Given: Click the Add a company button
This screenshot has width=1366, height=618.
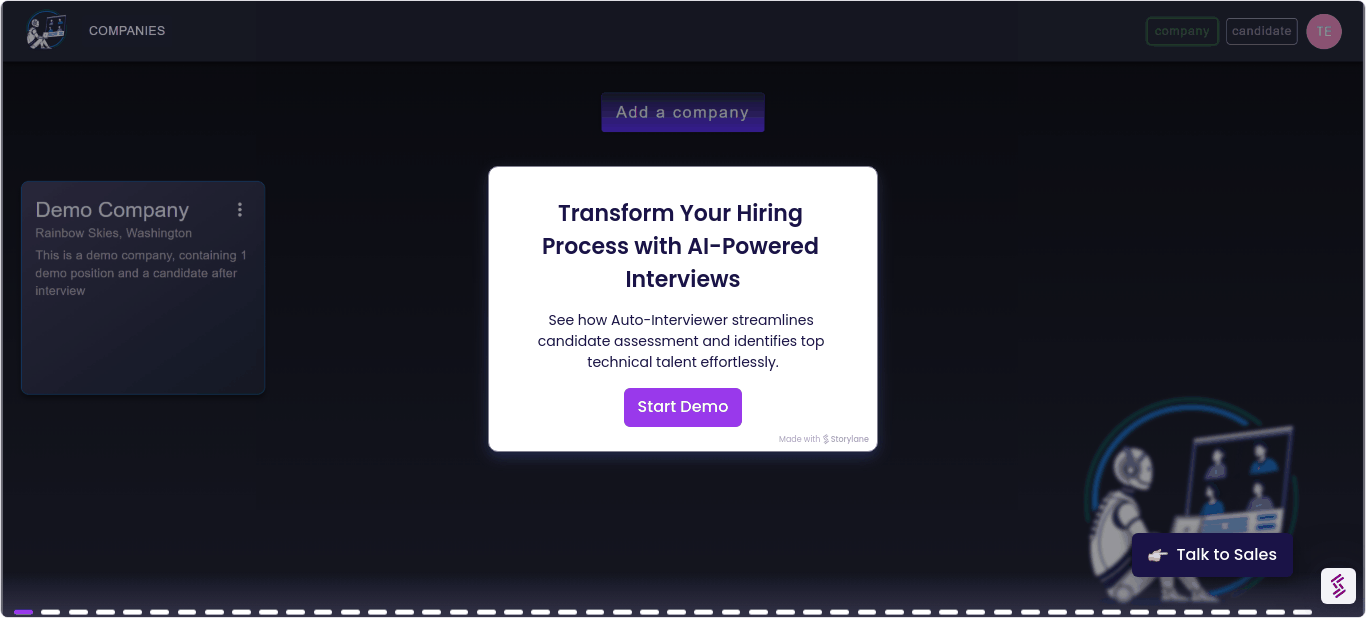Looking at the screenshot, I should [683, 112].
